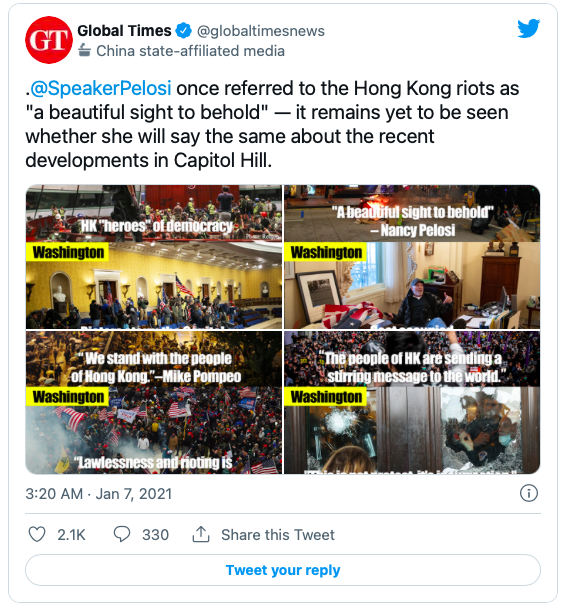Click the Tweet your reply button
Image resolution: width=565 pixels, height=609 pixels.
point(283,570)
